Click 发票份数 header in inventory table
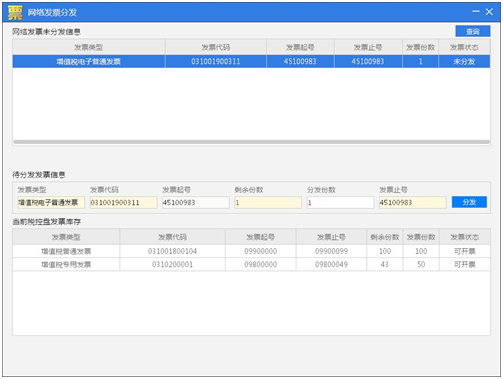The height and width of the screenshot is (379, 503). (x=421, y=237)
